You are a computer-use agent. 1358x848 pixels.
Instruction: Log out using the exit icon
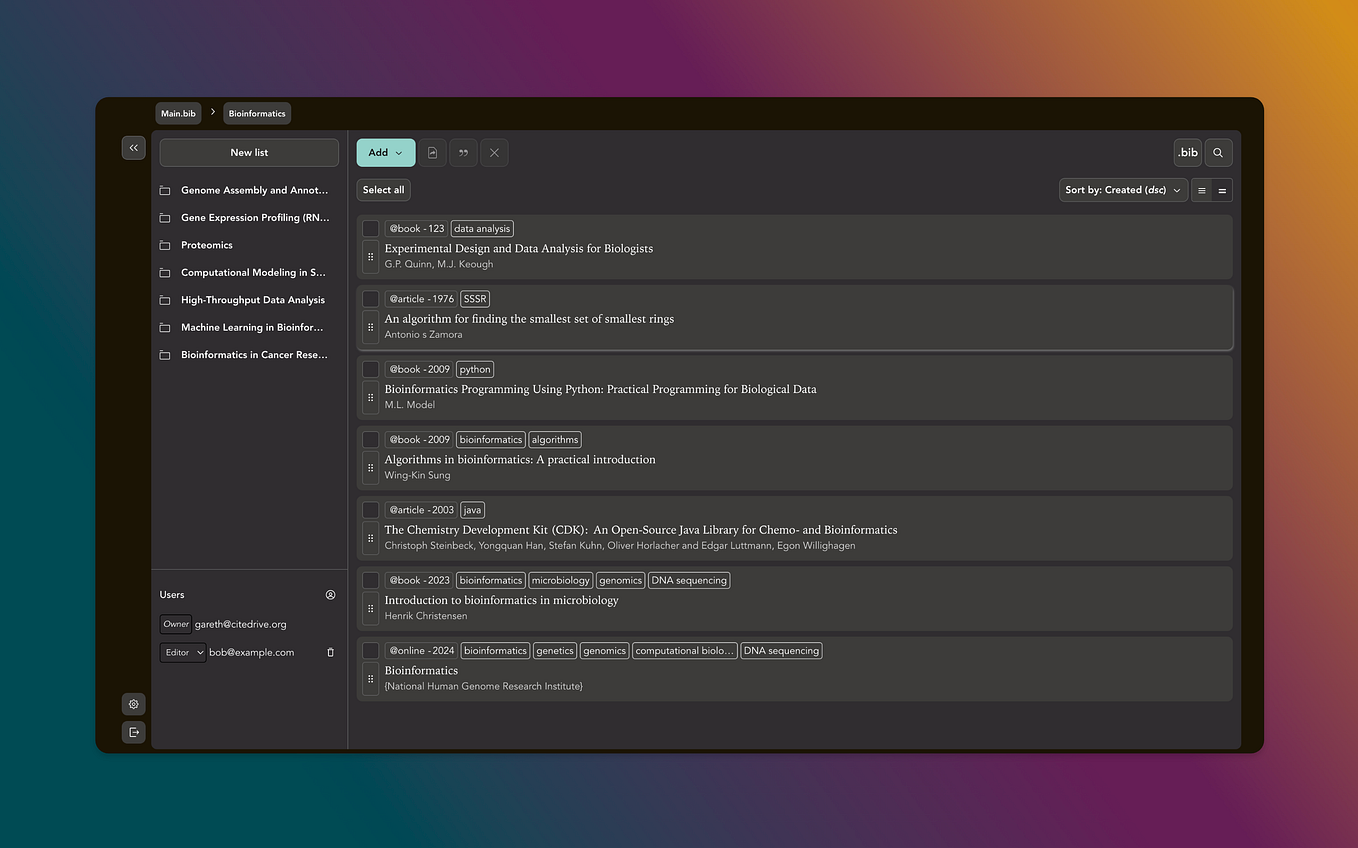point(133,732)
